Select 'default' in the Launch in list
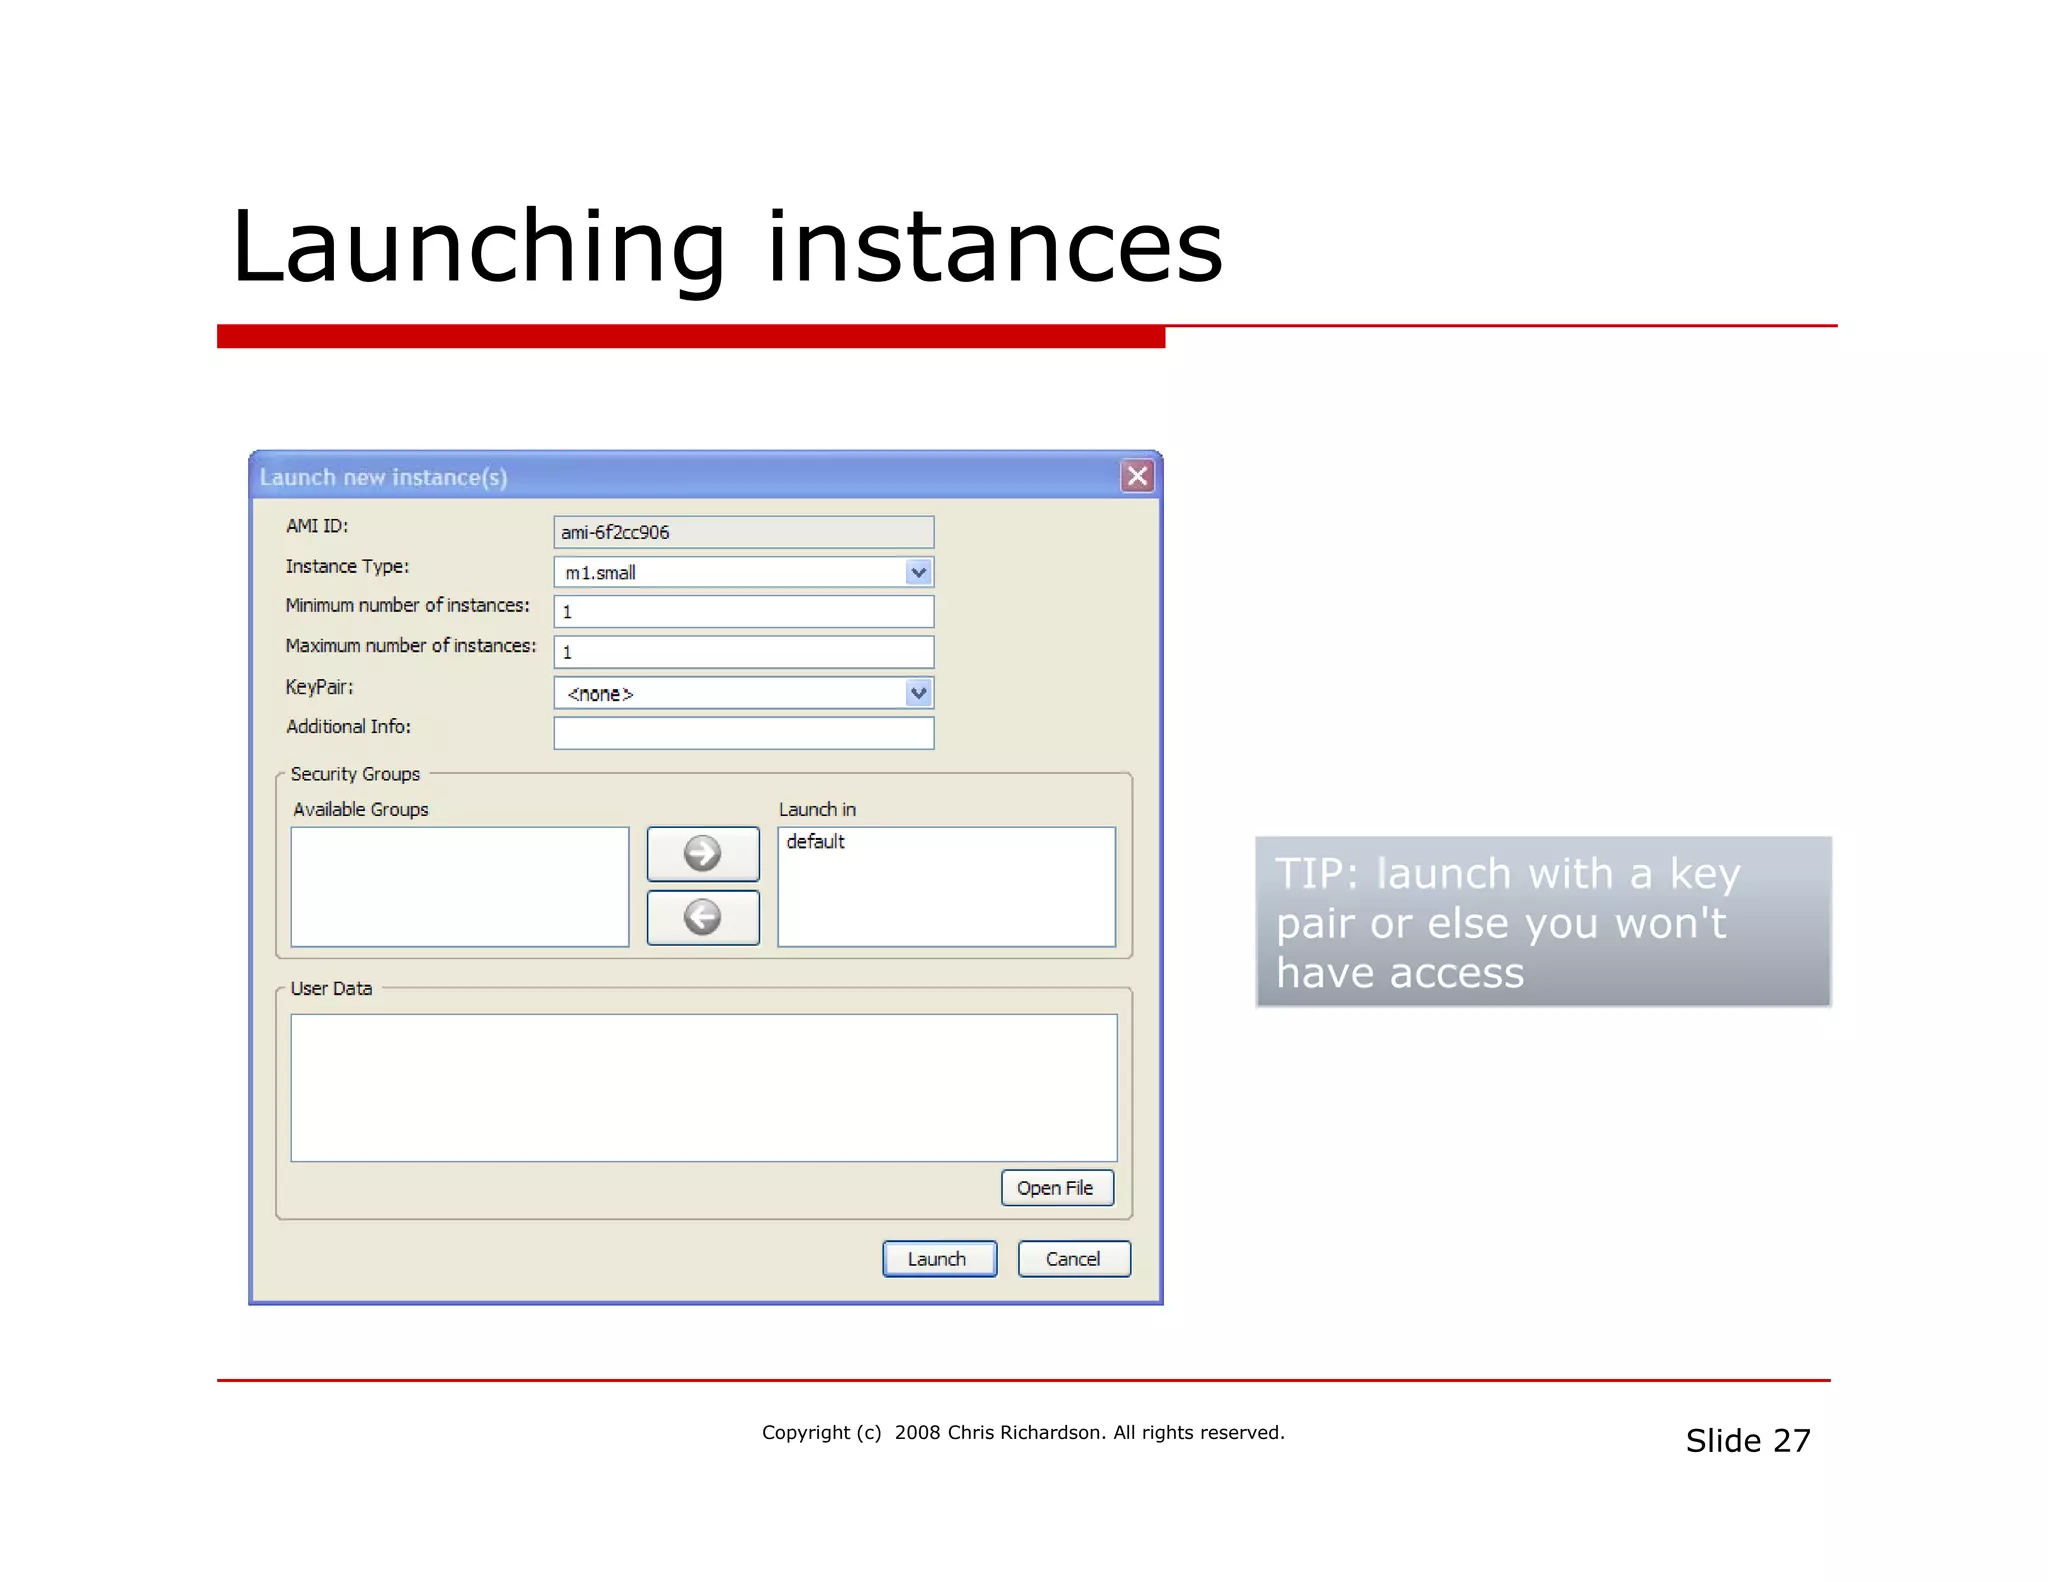 pos(815,842)
